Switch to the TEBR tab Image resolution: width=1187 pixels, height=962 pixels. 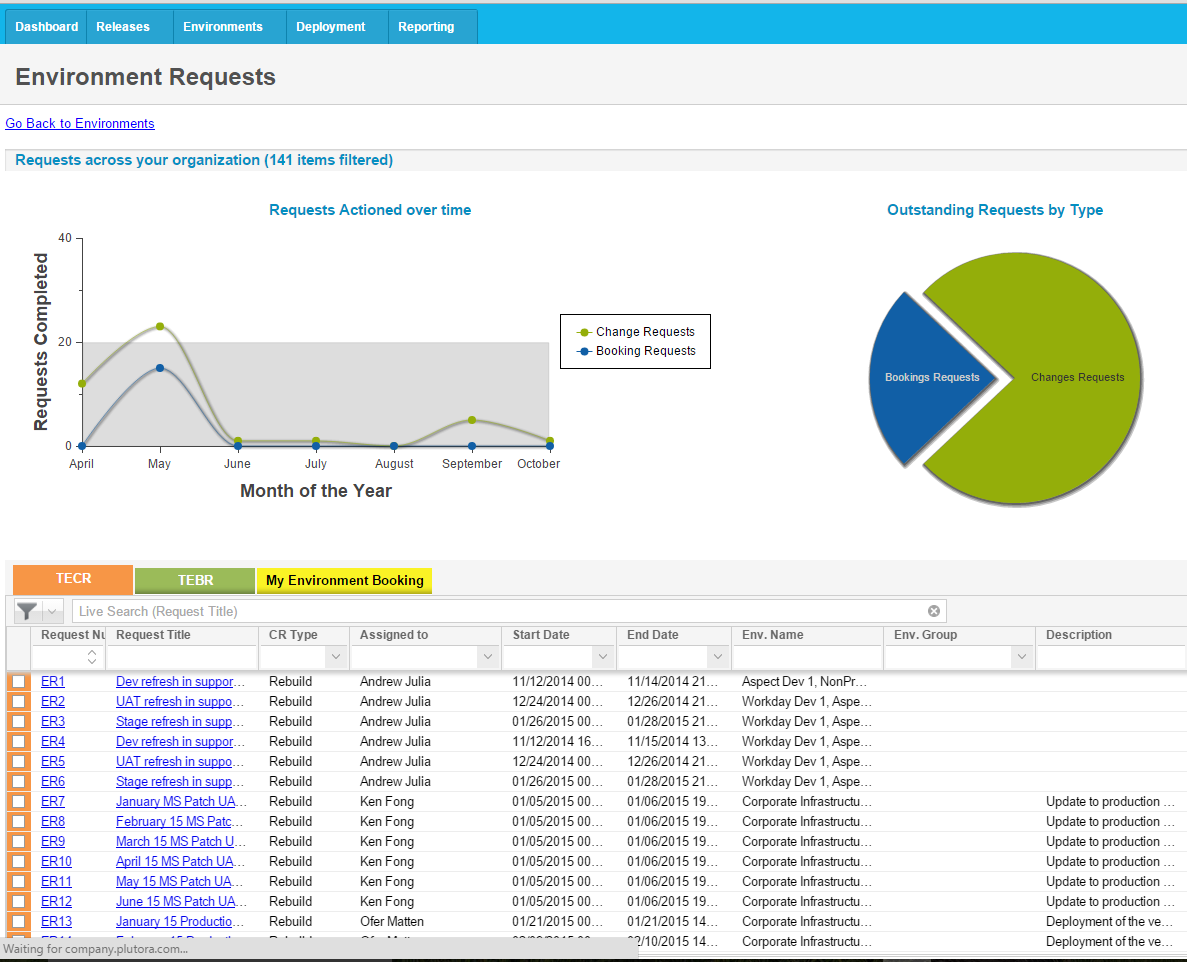pyautogui.click(x=195, y=581)
